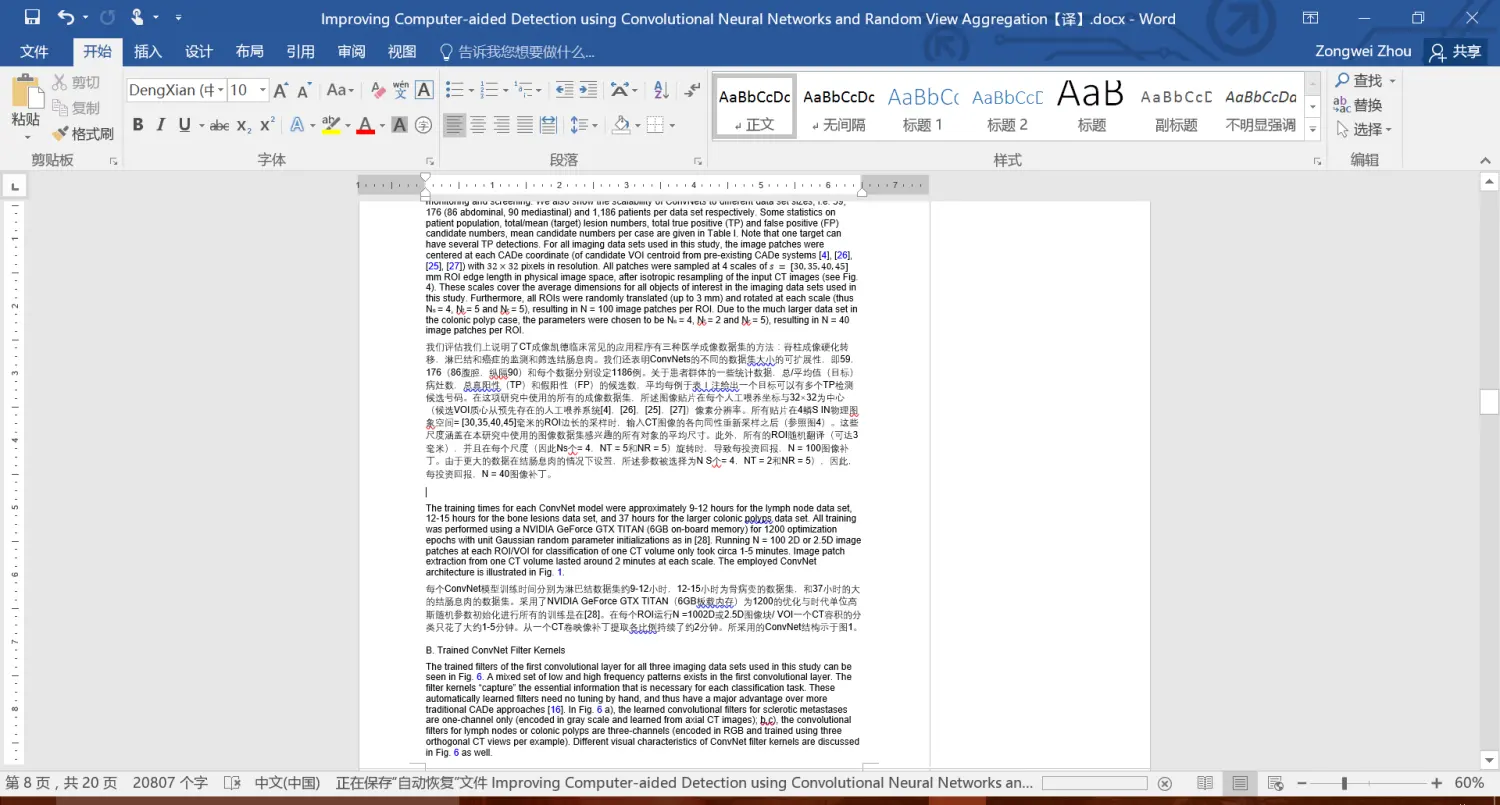
Task: Open the undo history dropdown arrow
Action: 85,18
